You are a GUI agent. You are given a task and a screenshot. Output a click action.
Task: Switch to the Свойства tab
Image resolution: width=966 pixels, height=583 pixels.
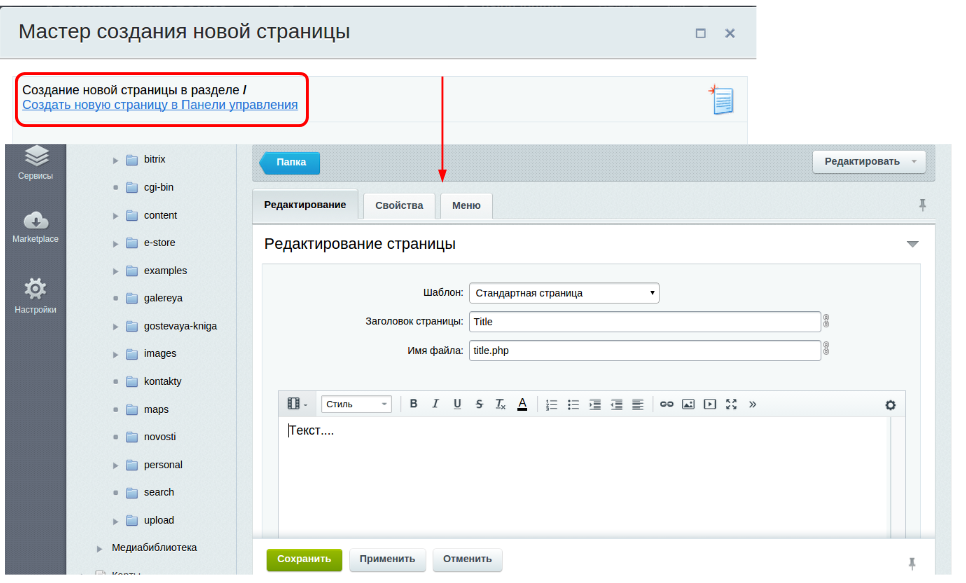399,206
